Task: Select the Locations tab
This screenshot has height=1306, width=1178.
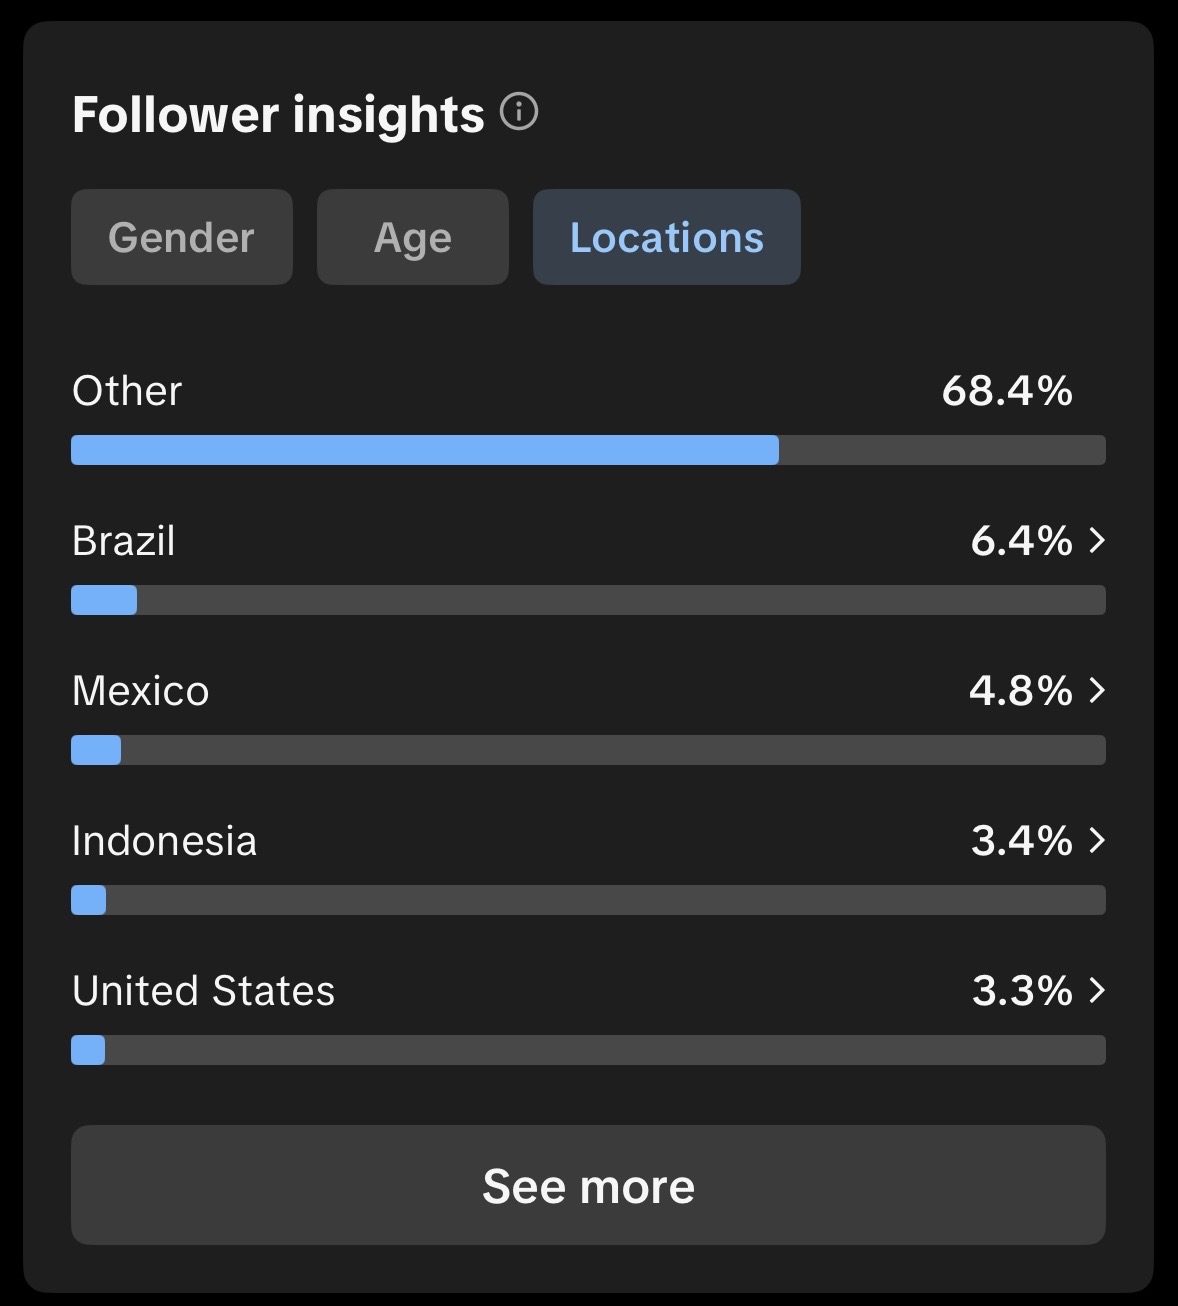Action: (666, 238)
